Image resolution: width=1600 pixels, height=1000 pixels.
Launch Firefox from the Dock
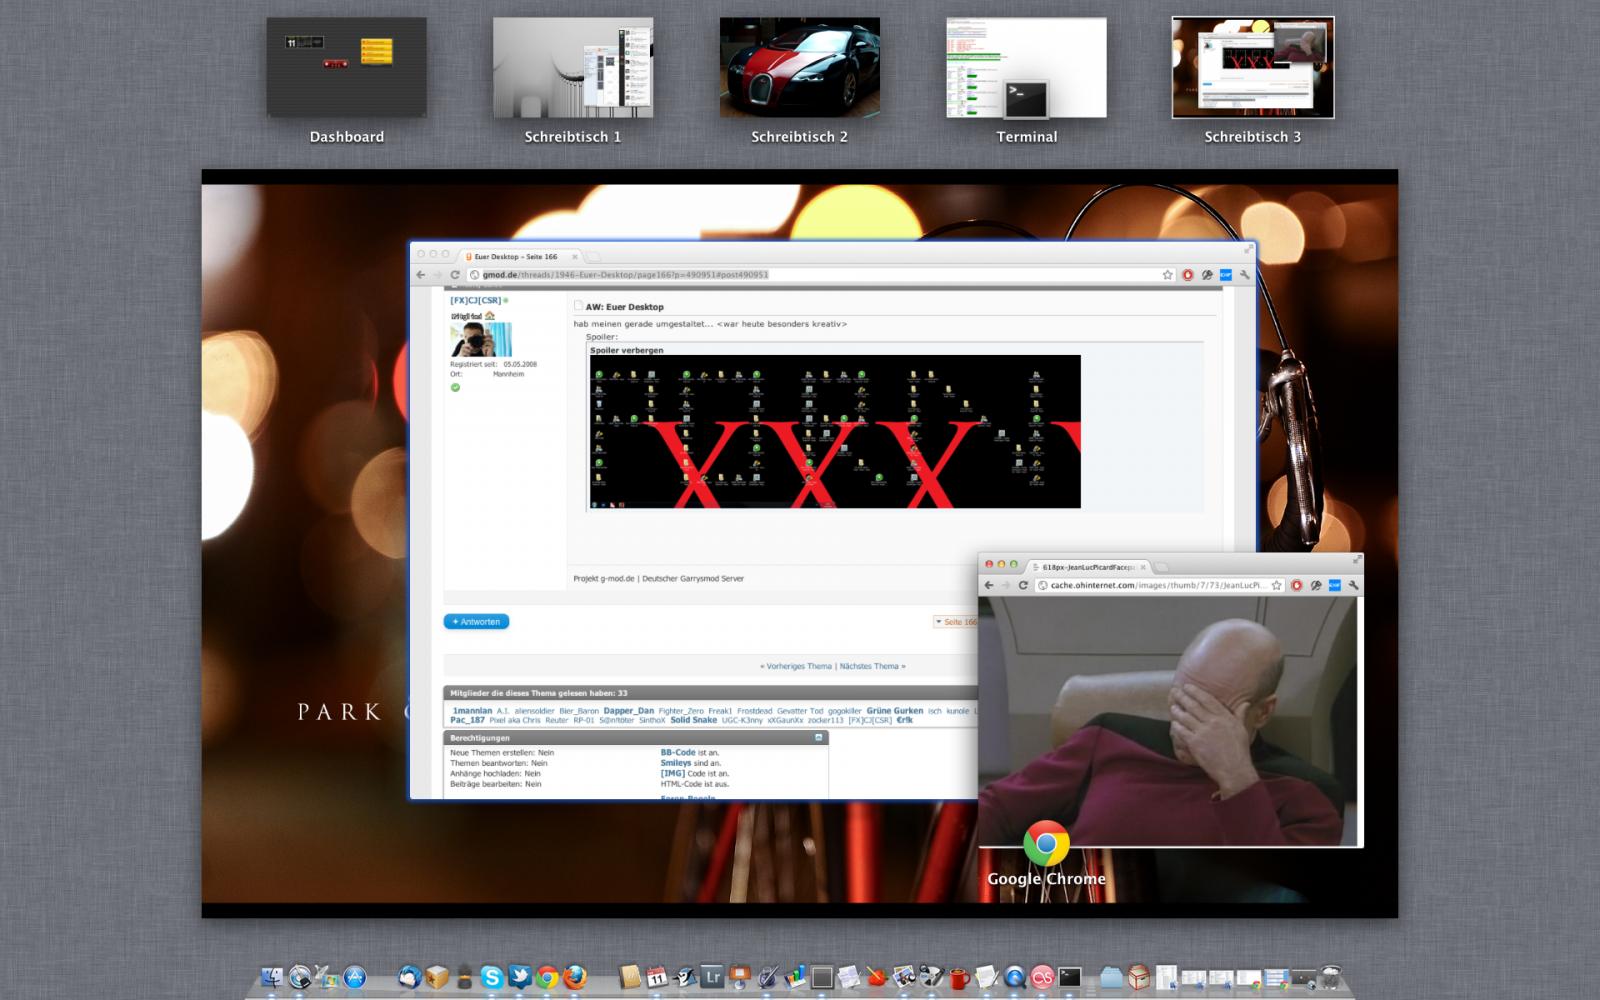point(574,977)
